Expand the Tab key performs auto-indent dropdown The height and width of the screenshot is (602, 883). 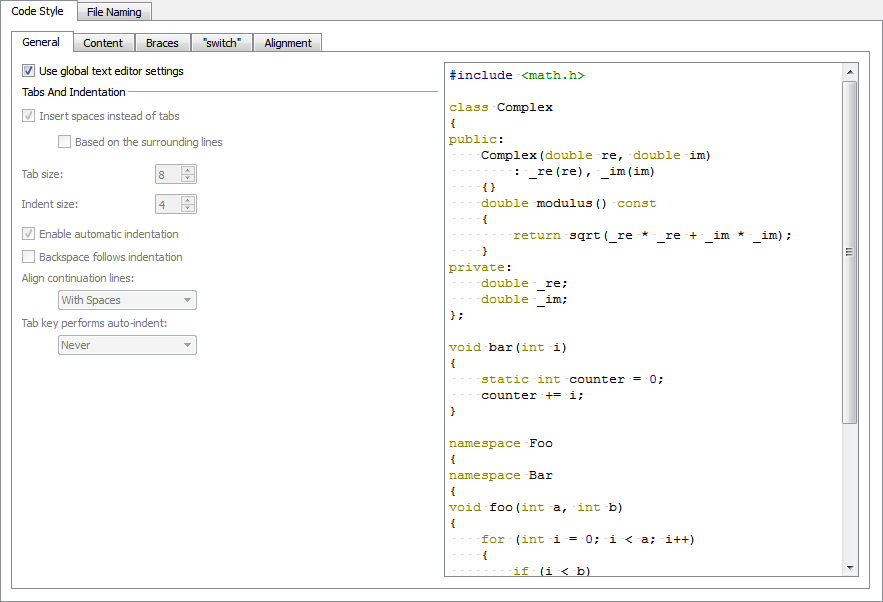pyautogui.click(x=127, y=345)
